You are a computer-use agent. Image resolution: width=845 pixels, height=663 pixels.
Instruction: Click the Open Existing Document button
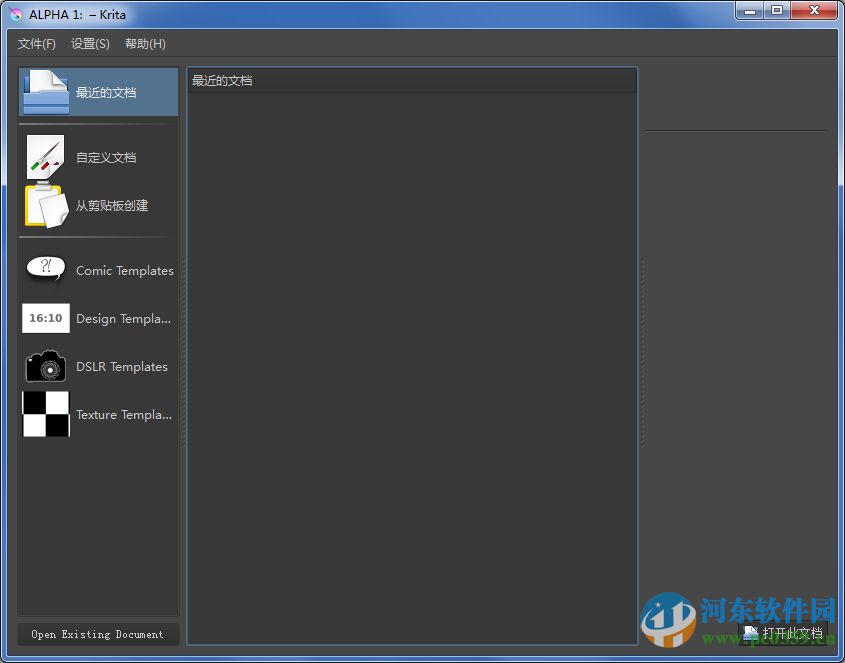(x=97, y=633)
